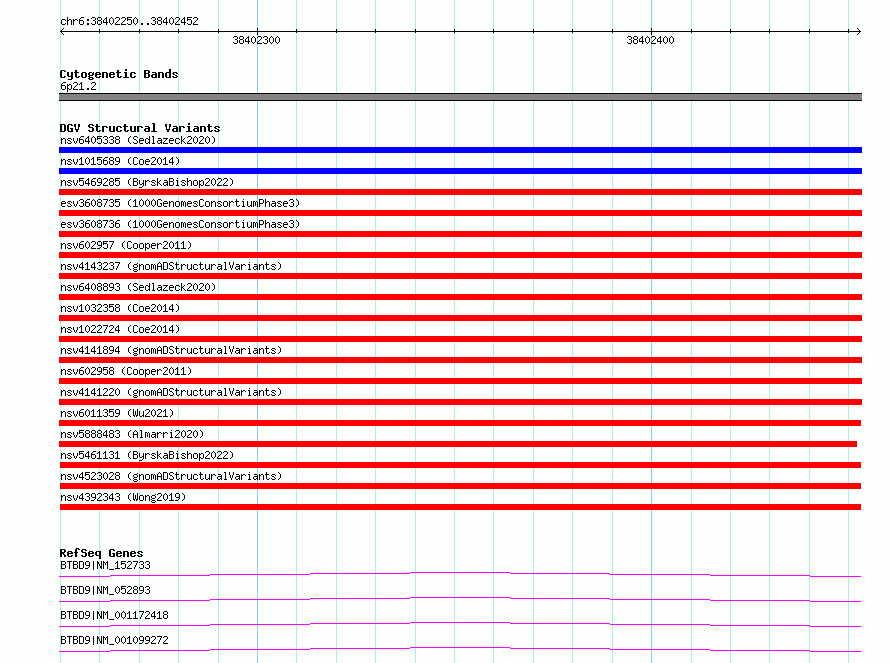Click the red bar of nsv4141894
This screenshot has height=663, width=890.
pos(460,360)
